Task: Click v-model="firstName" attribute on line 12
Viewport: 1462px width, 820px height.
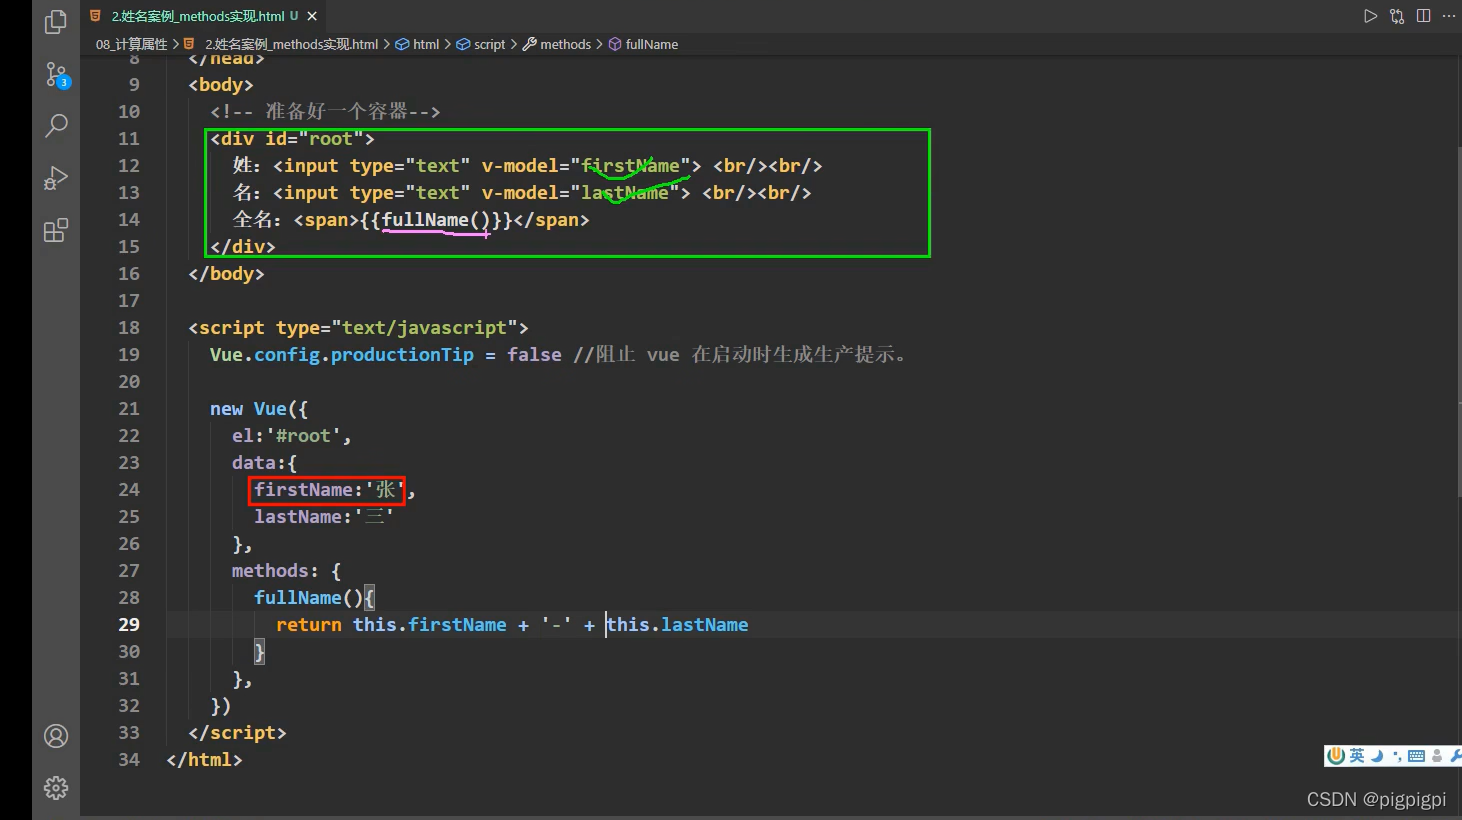Action: tap(586, 165)
